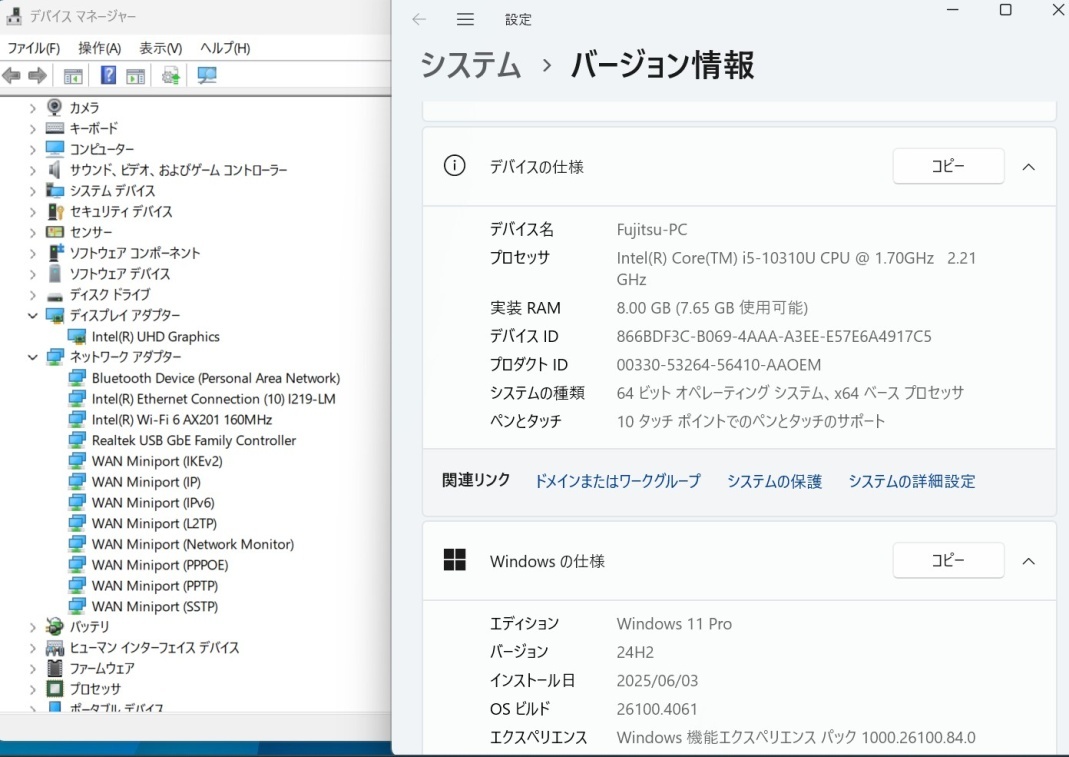Click the sound controller speaker icon
Screen dimensions: 1069x757
[55, 169]
